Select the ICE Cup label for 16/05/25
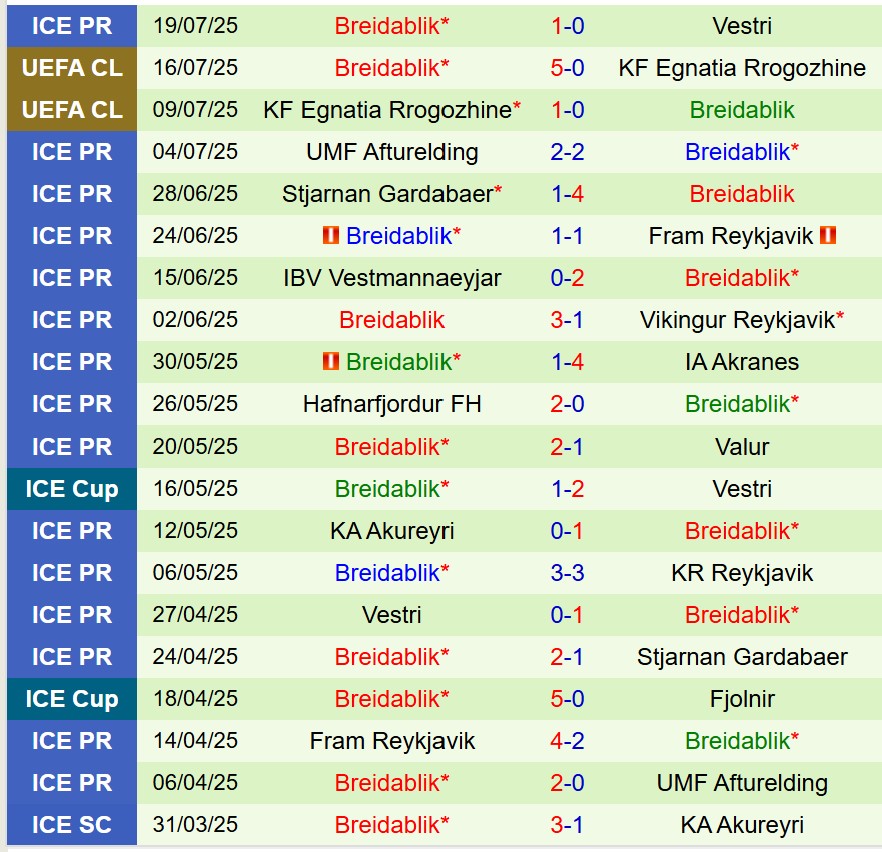Image resolution: width=882 pixels, height=852 pixels. coord(72,489)
